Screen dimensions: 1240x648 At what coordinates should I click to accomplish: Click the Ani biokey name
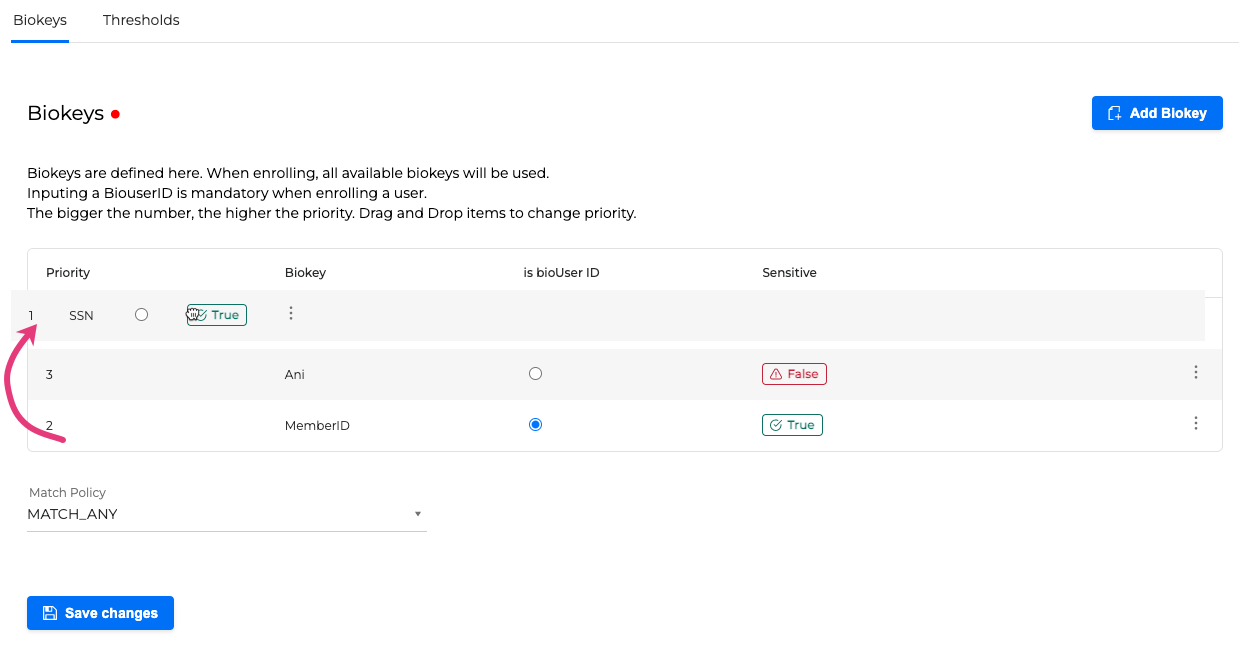pyautogui.click(x=295, y=374)
